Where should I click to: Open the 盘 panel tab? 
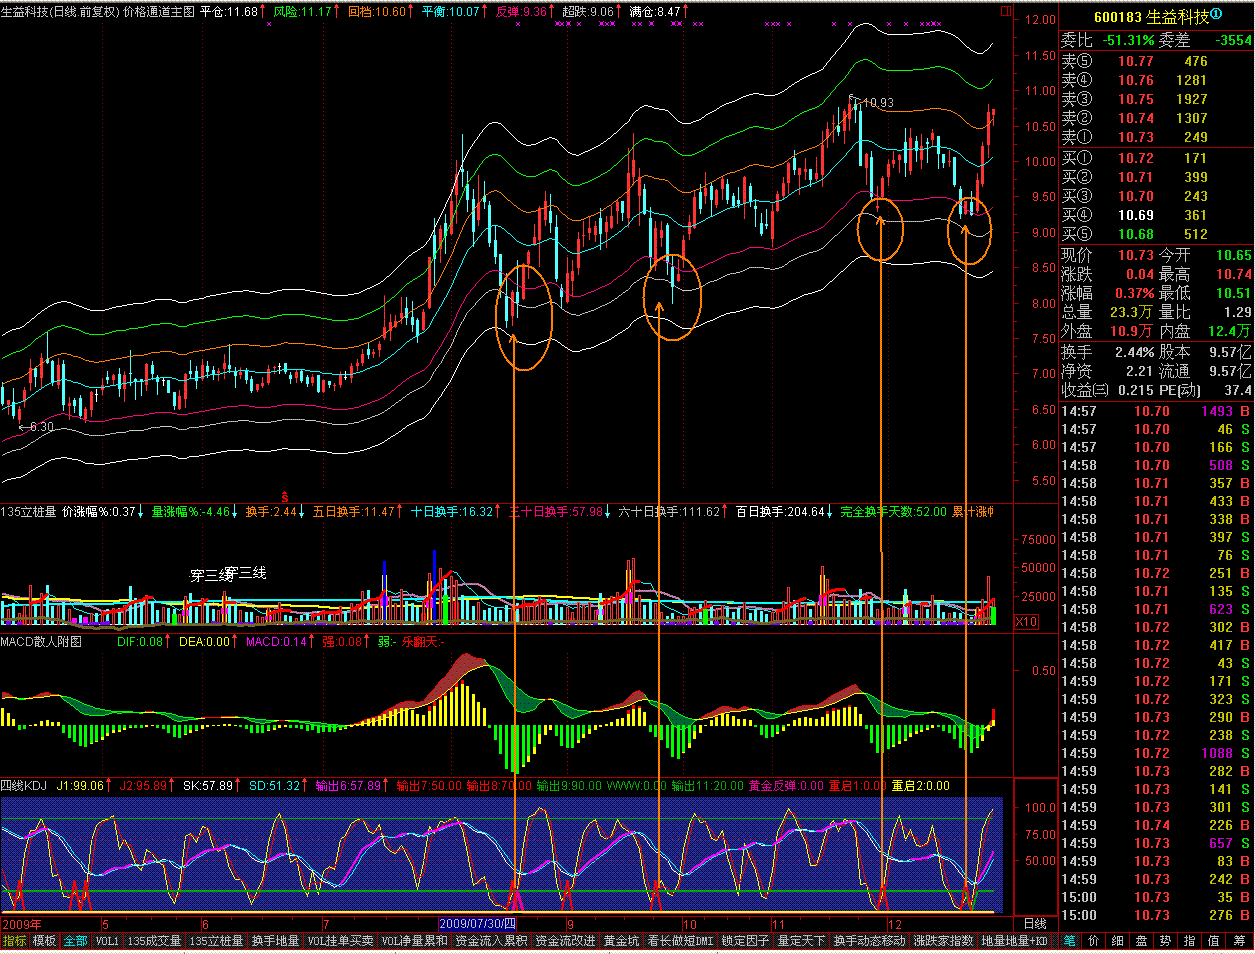[x=1141, y=941]
